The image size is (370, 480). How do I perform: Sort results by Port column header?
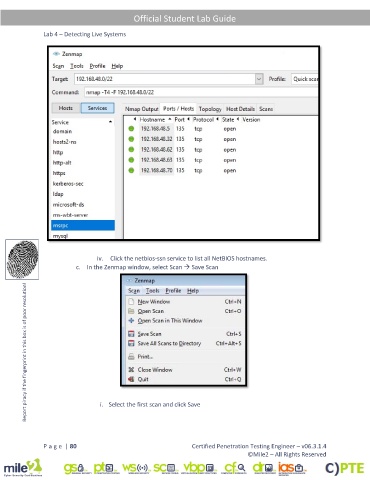(x=180, y=119)
